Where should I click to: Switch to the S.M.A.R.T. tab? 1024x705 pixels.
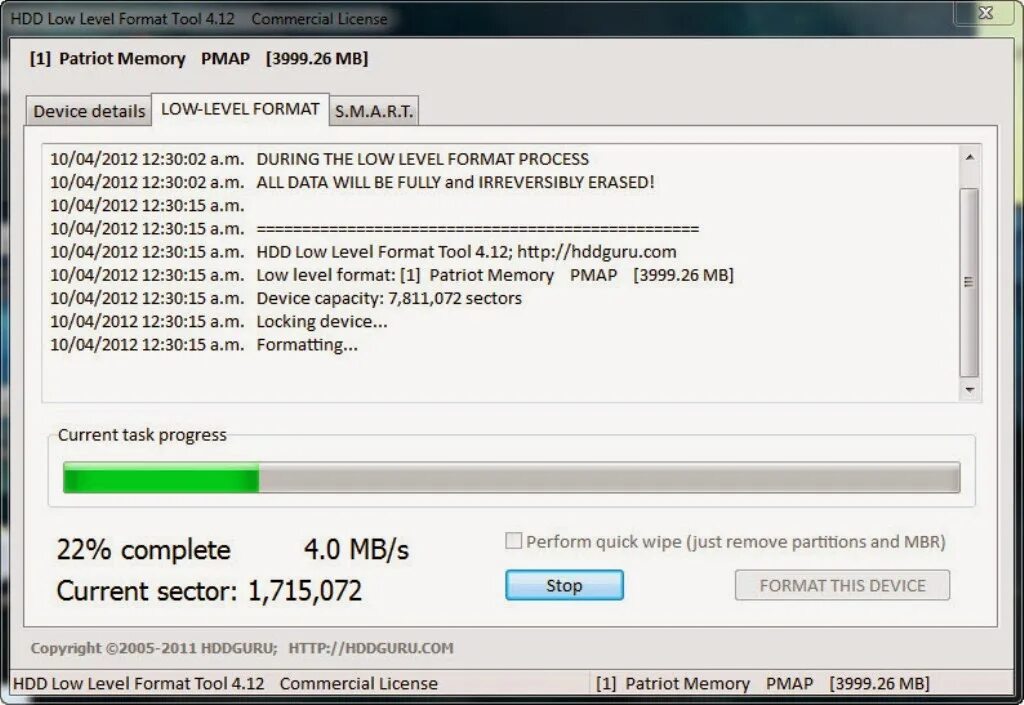(x=374, y=111)
